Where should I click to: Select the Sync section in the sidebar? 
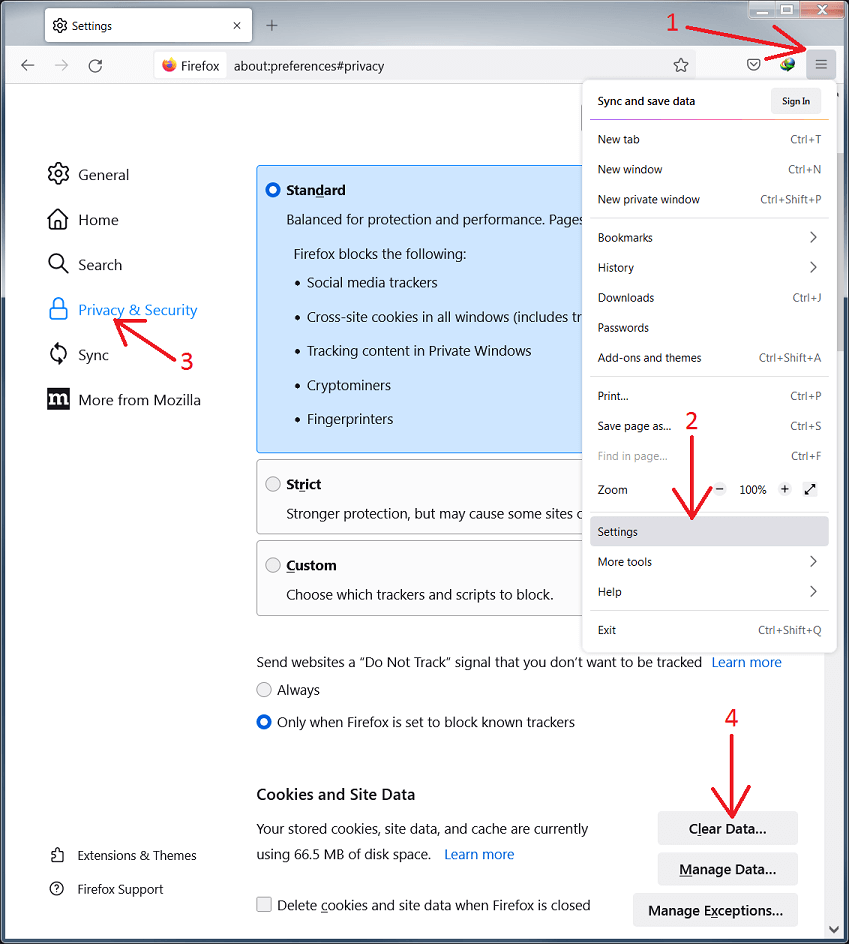(94, 354)
